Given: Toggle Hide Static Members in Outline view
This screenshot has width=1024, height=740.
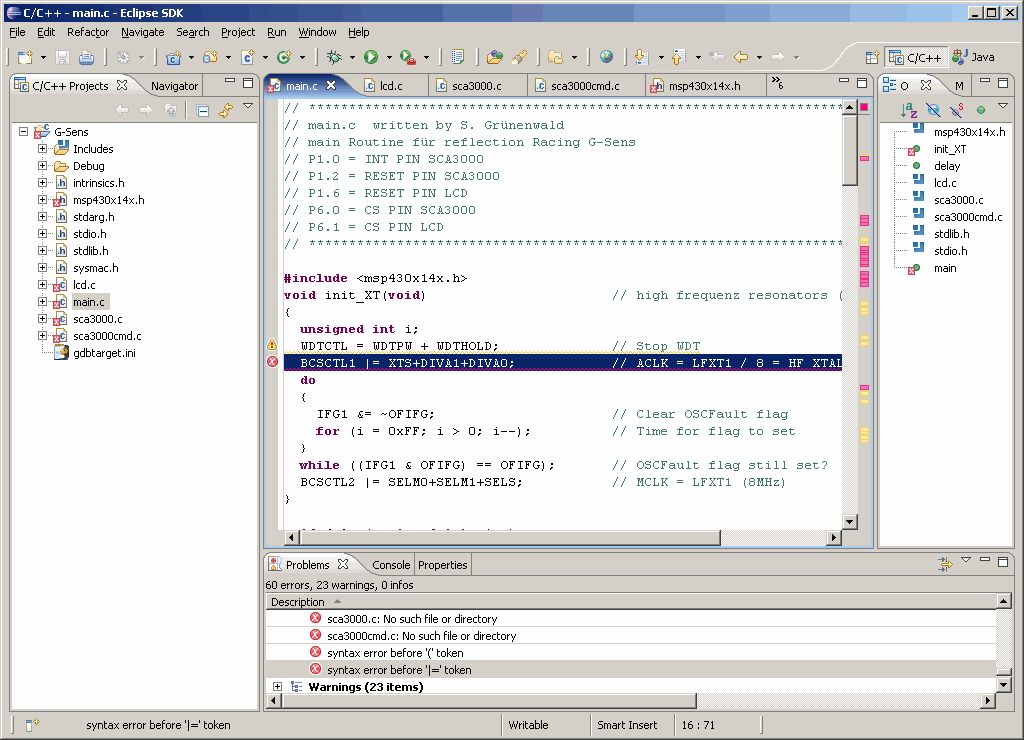Looking at the screenshot, I should (958, 110).
